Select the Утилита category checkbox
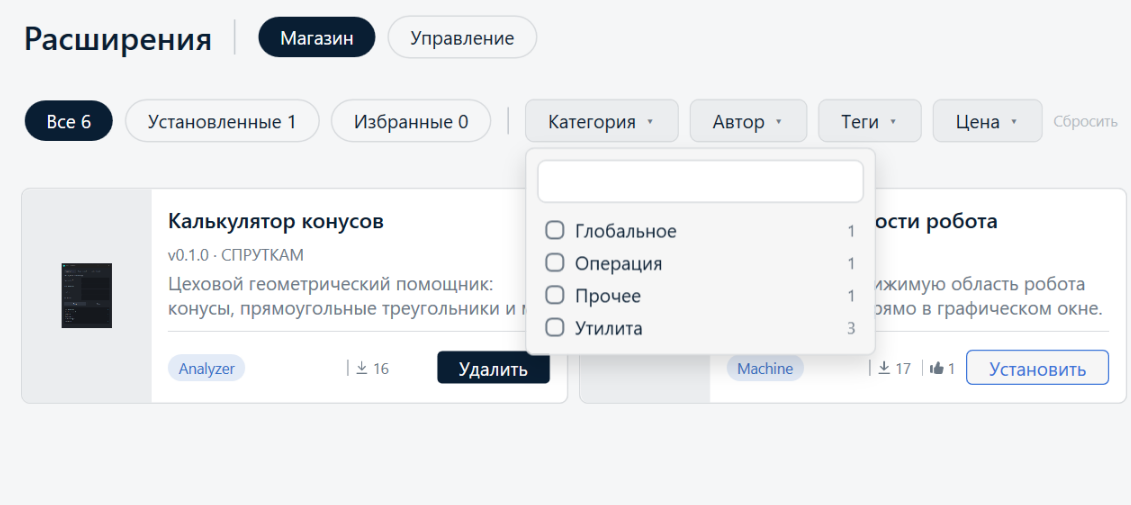The image size is (1131, 505). (555, 328)
